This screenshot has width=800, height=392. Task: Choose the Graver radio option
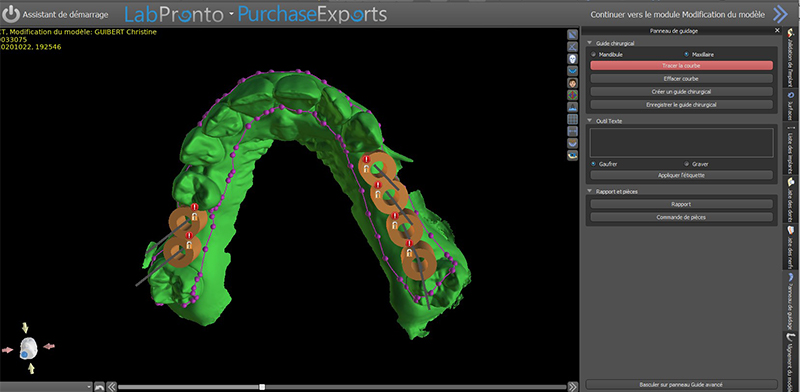pos(687,164)
